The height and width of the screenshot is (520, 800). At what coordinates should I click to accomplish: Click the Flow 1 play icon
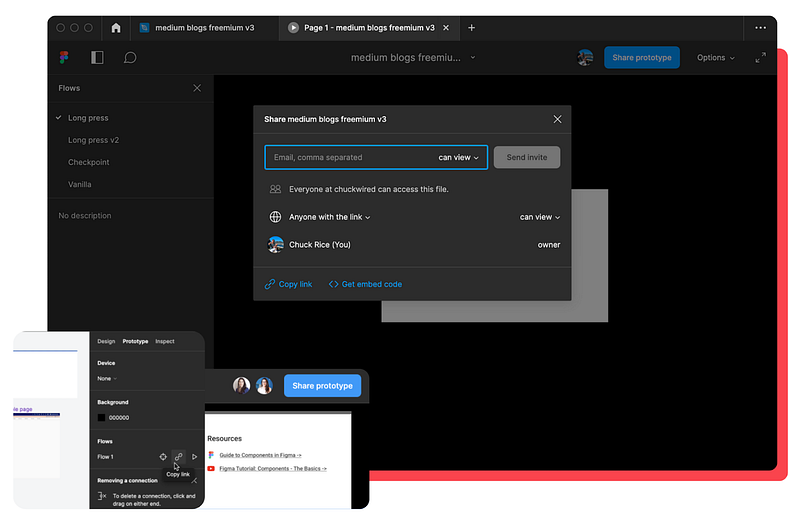194,457
